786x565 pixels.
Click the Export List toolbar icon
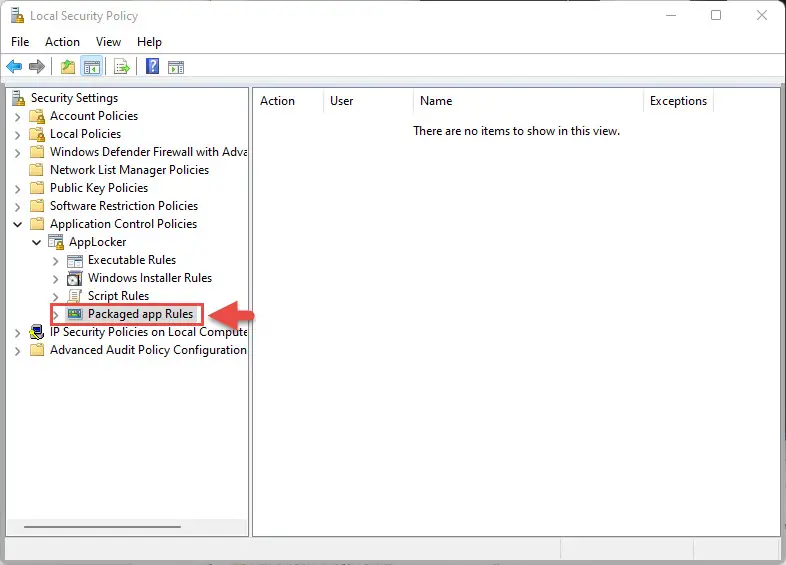point(122,67)
